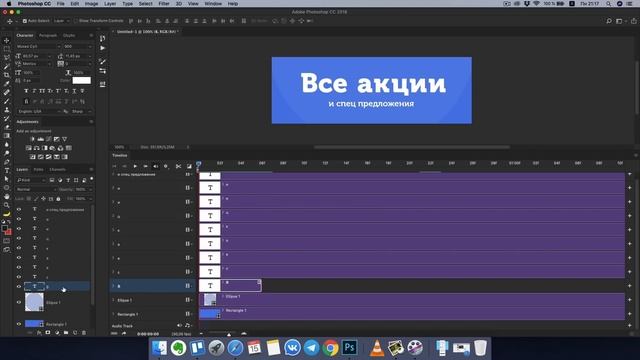Switch to the Channels tab
Image resolution: width=640 pixels, height=360 pixels.
(58, 169)
